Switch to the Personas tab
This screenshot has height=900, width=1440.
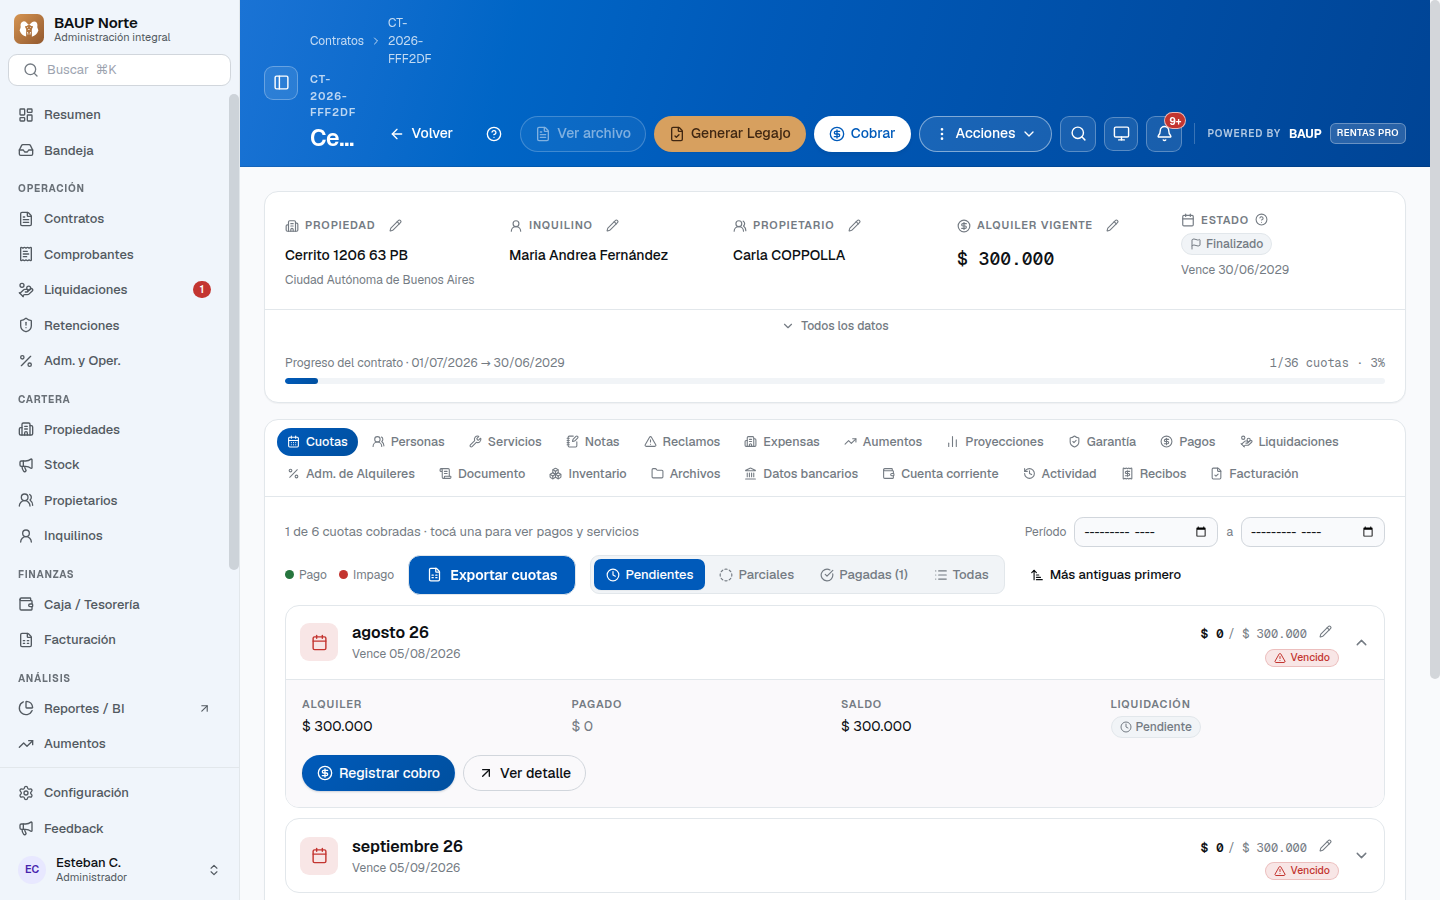tap(408, 442)
